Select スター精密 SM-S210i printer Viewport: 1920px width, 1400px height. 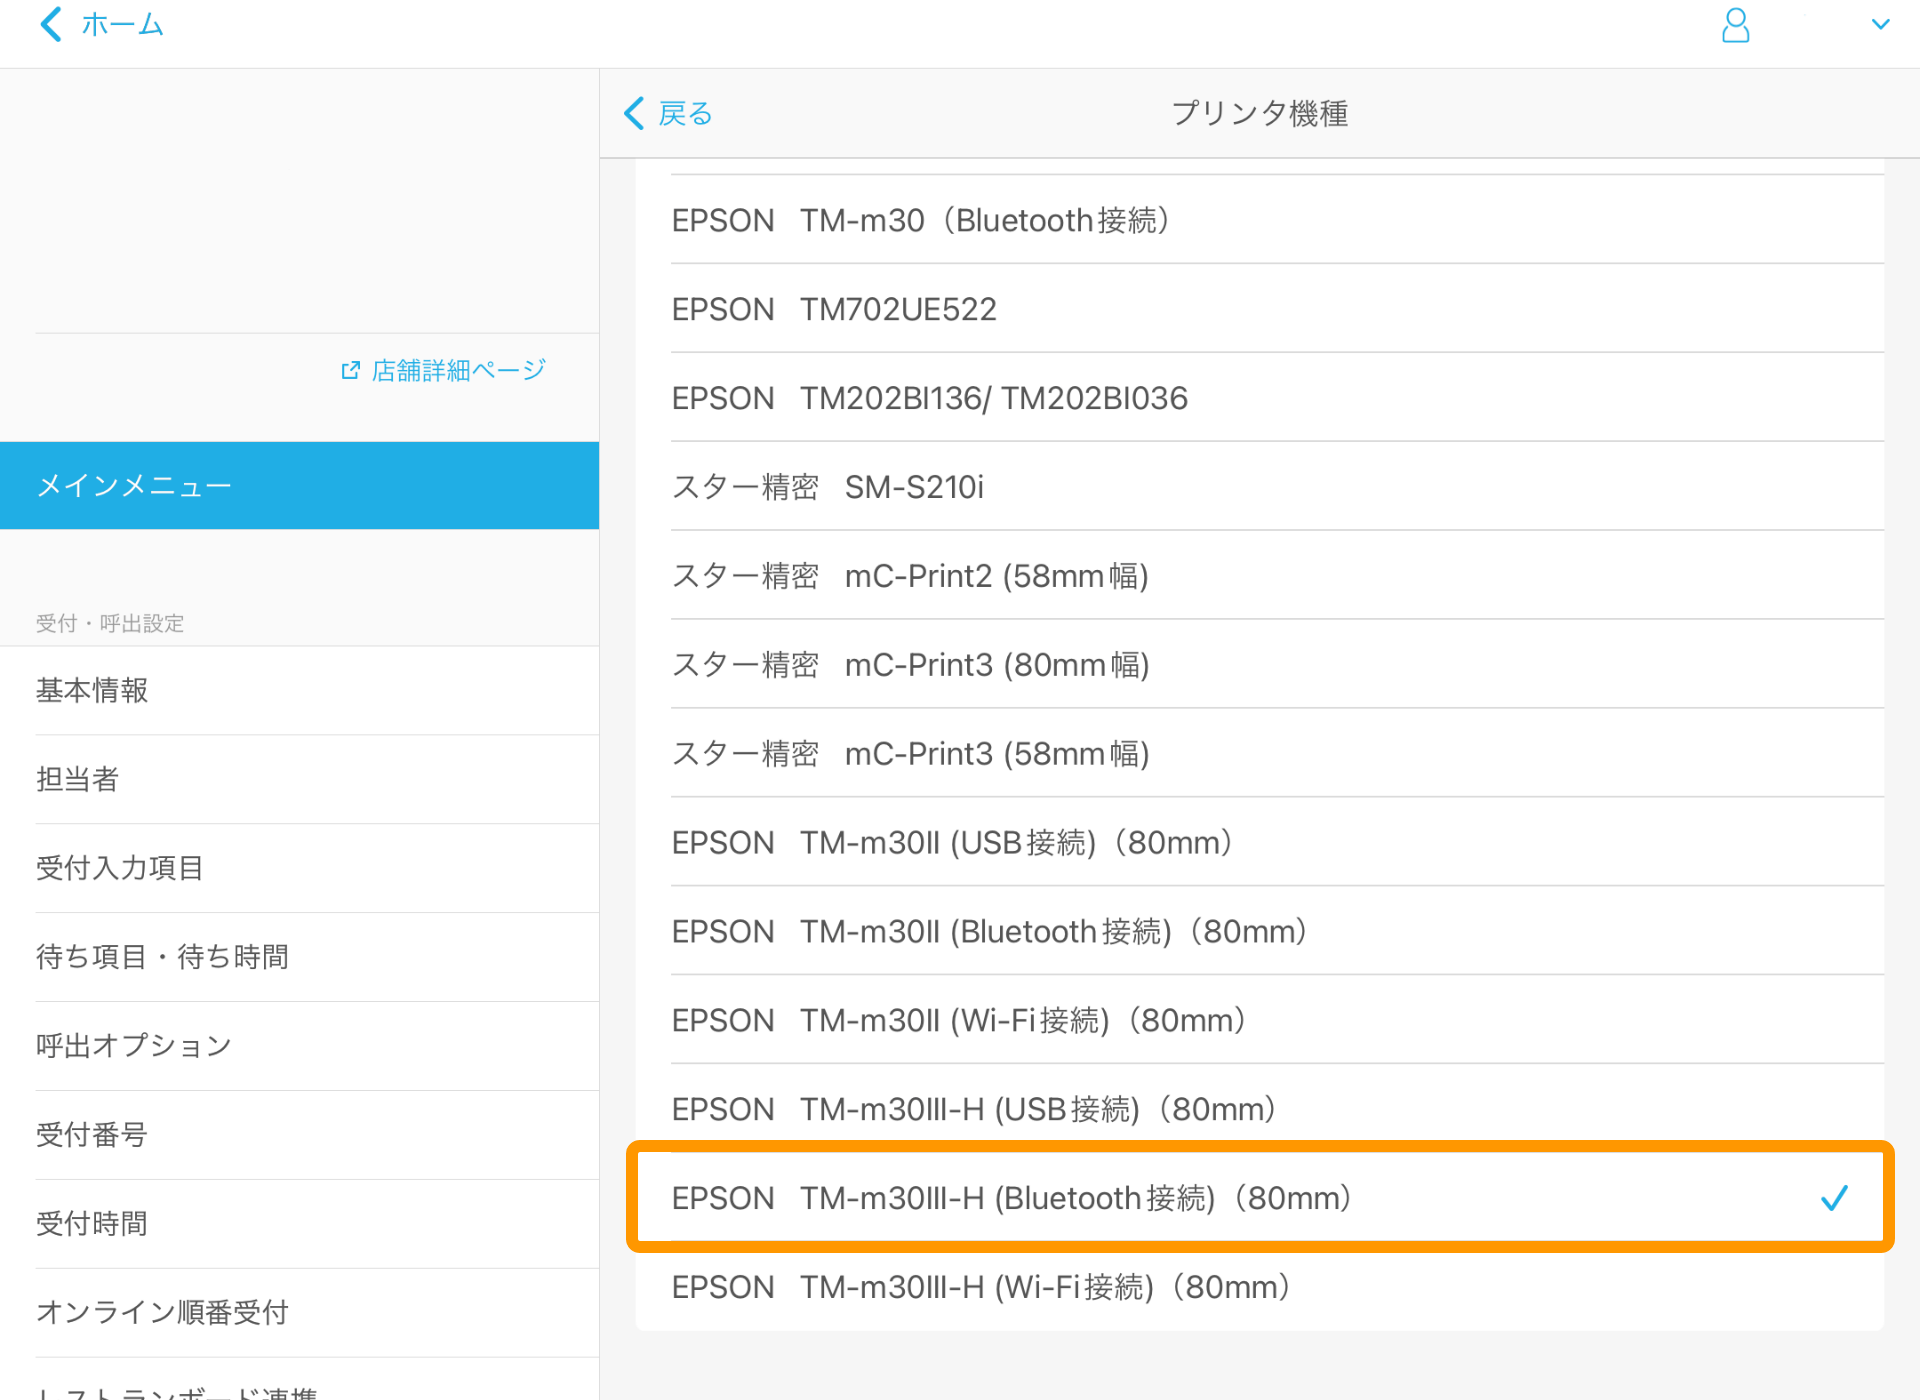(1259, 487)
